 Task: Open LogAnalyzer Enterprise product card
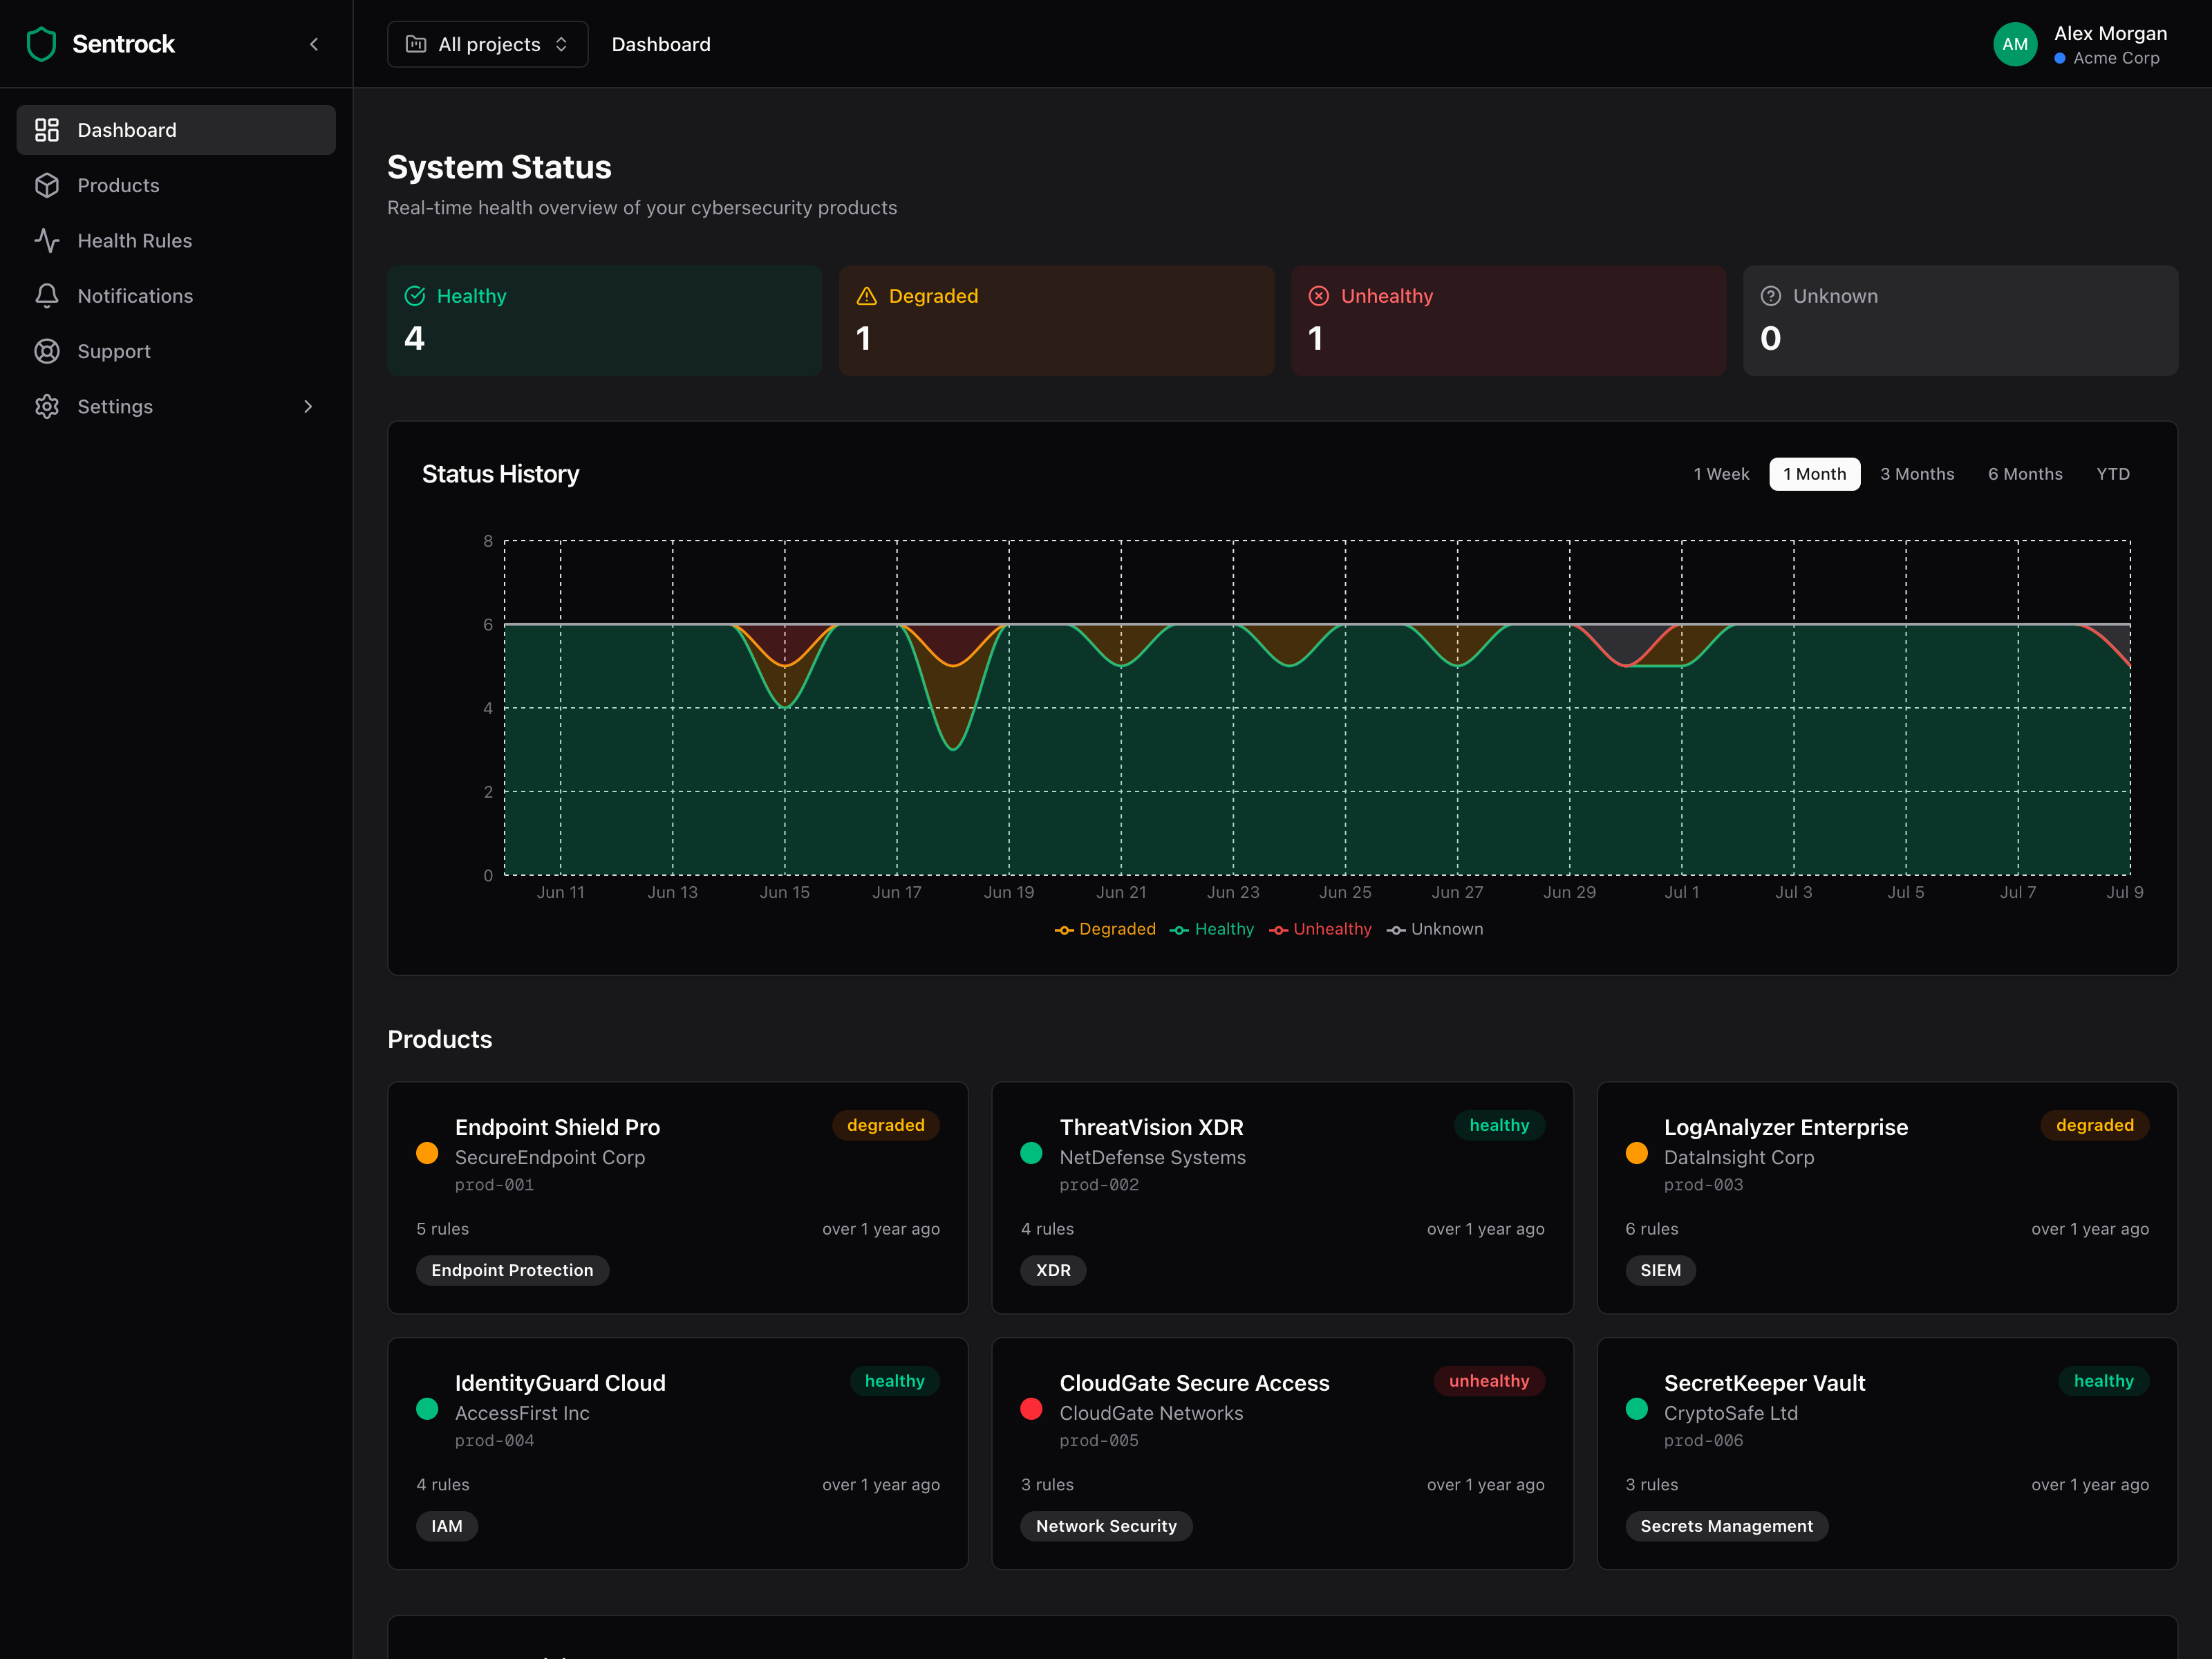(1887, 1197)
